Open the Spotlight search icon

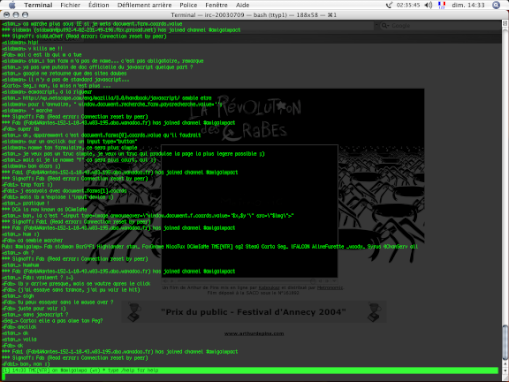click(496, 5)
